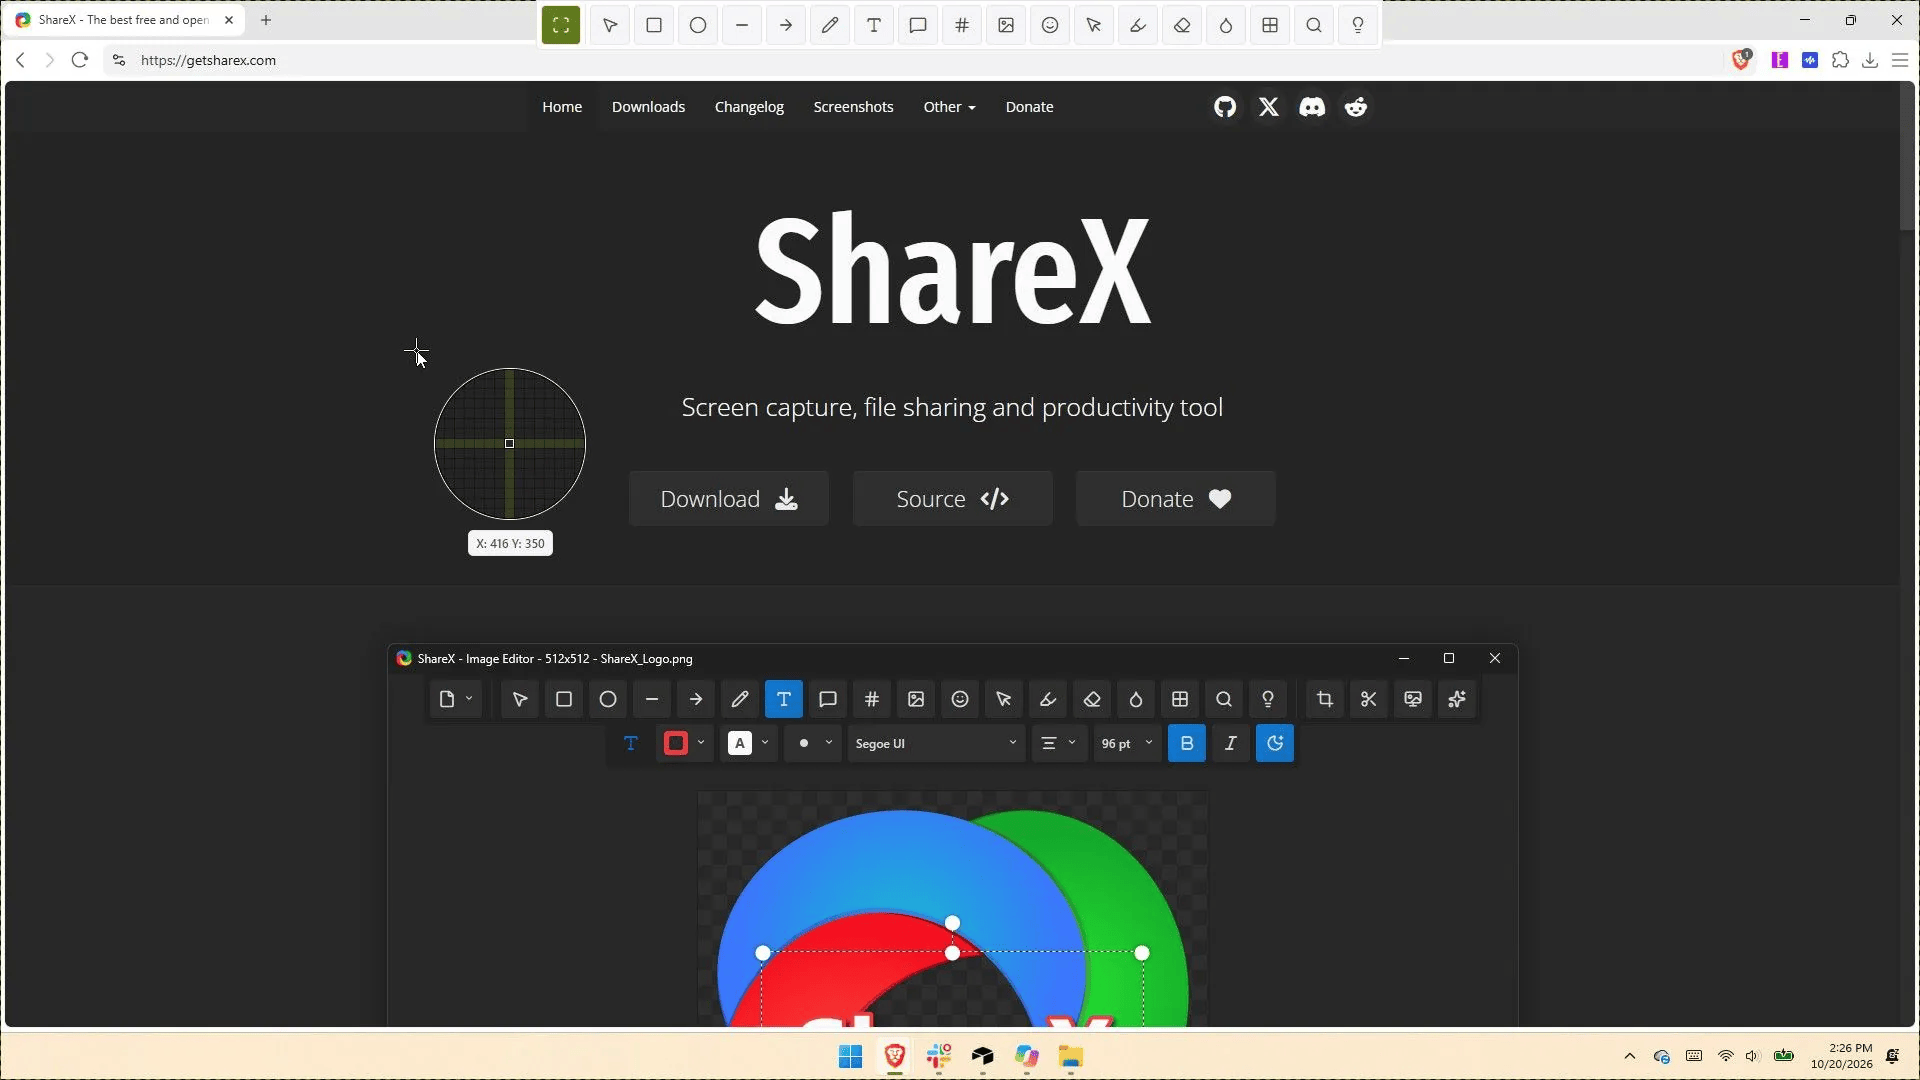The image size is (1920, 1080).
Task: Select the Rectangle tool in the top capture toolbar
Action: [654, 26]
